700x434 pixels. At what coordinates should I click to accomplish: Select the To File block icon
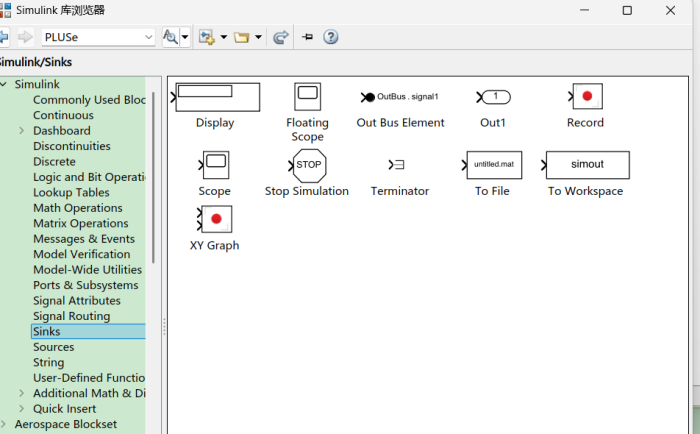pyautogui.click(x=492, y=165)
